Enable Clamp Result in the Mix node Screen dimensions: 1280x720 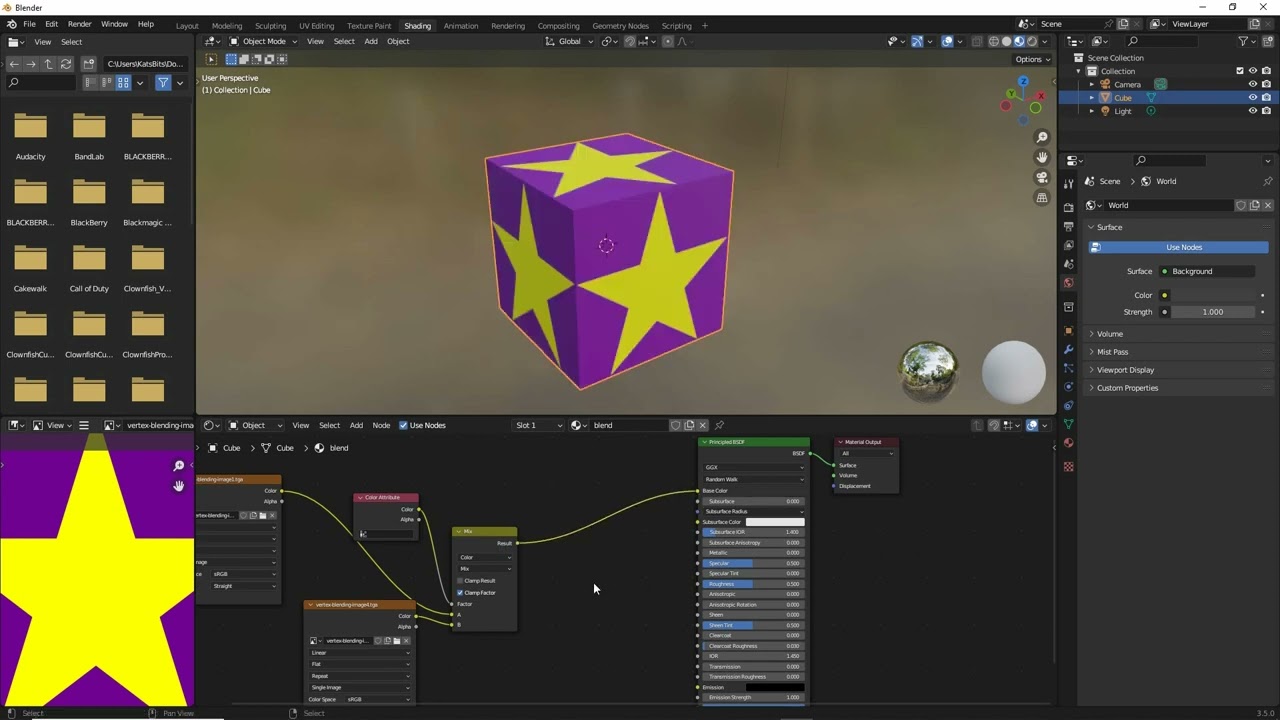point(460,581)
